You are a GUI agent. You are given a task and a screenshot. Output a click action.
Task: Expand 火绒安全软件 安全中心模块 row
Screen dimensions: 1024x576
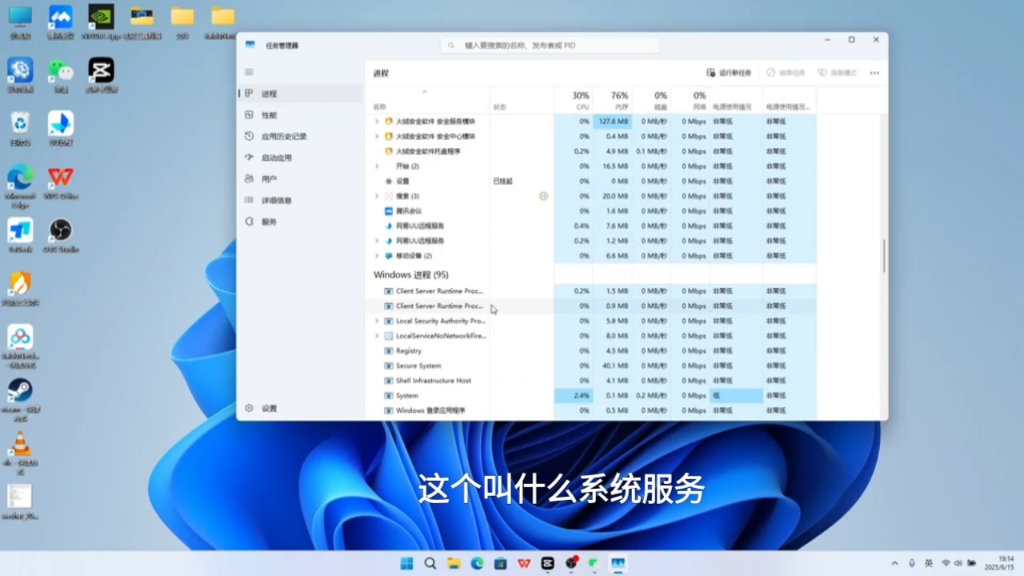click(x=377, y=136)
